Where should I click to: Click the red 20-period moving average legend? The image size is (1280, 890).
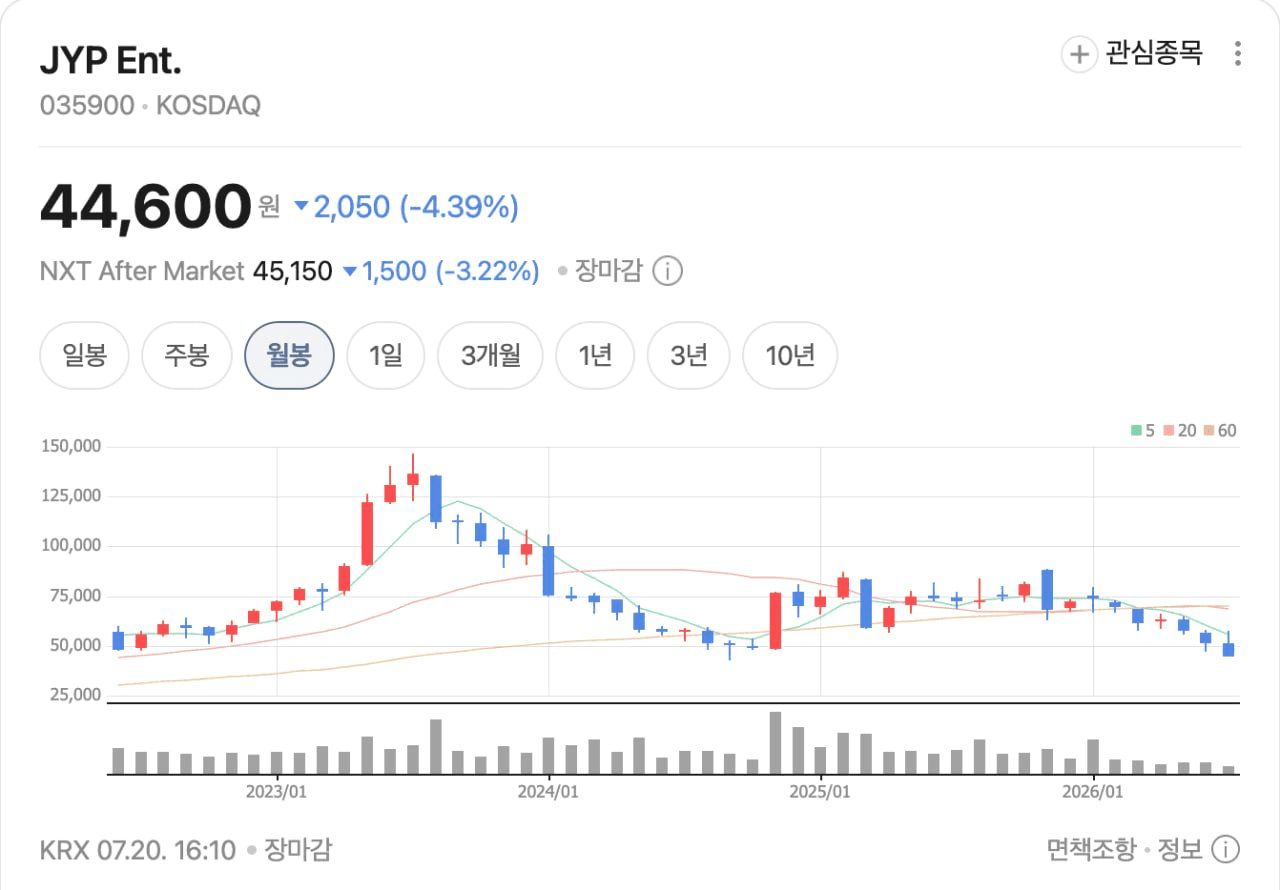(1180, 431)
